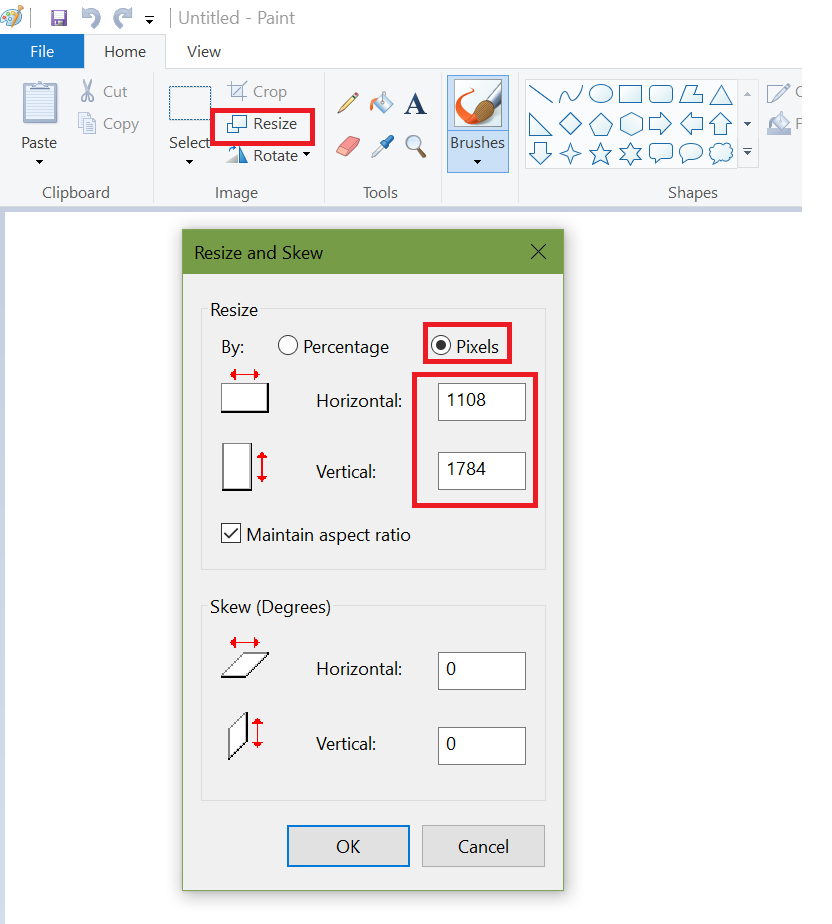Select the Oval shape

(600, 93)
